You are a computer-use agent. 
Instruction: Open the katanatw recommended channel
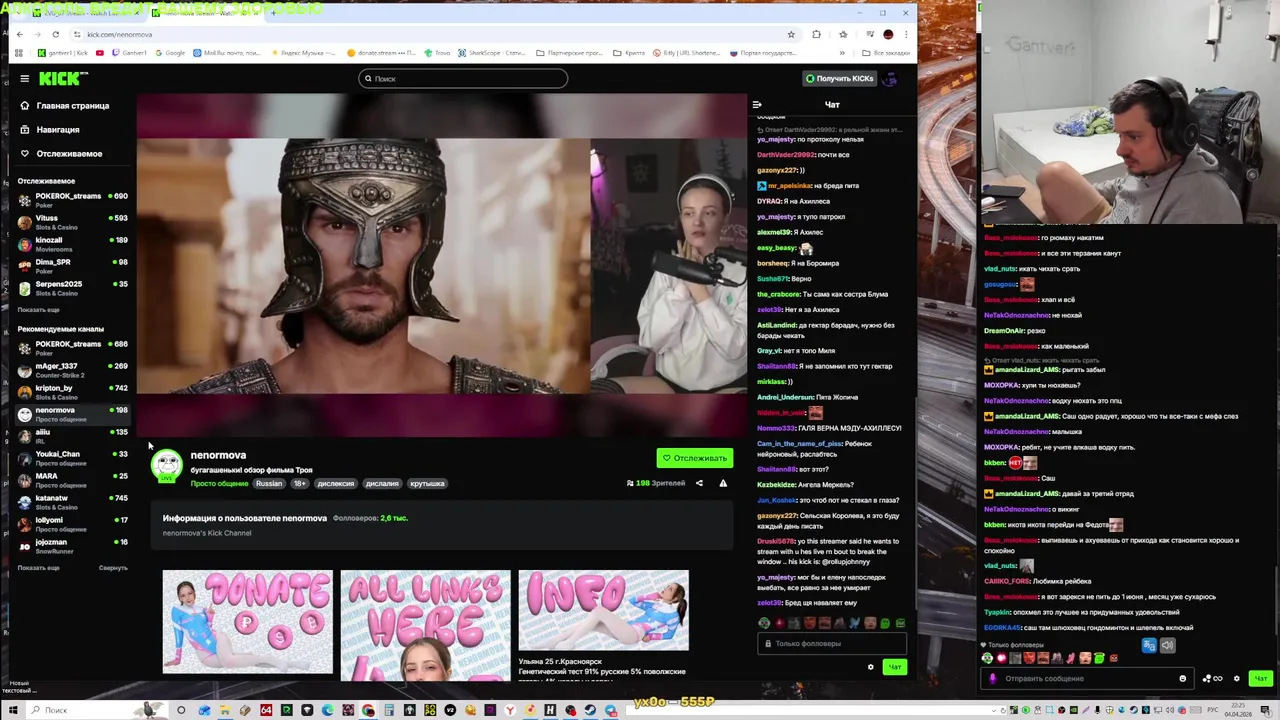(x=72, y=501)
